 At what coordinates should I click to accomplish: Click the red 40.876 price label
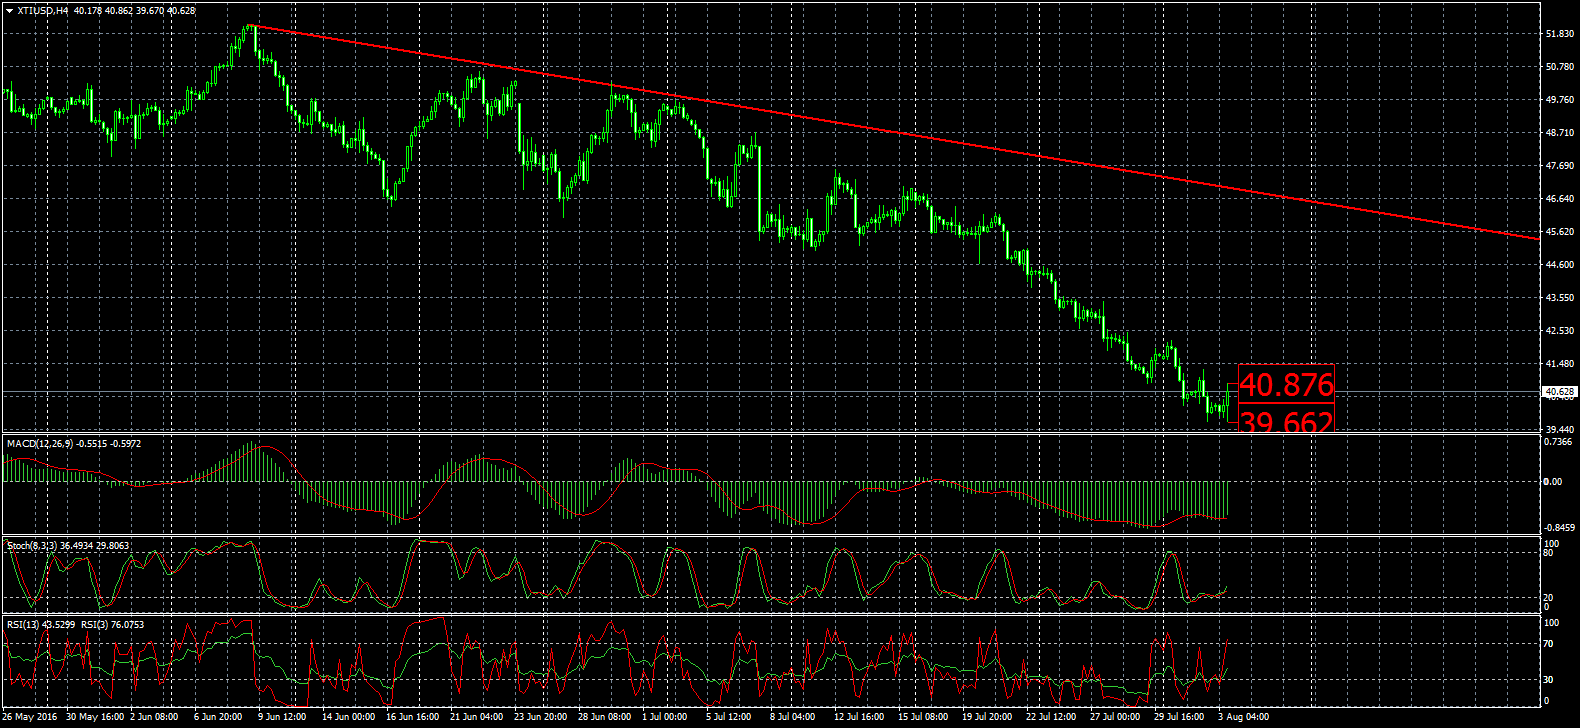click(x=1286, y=385)
